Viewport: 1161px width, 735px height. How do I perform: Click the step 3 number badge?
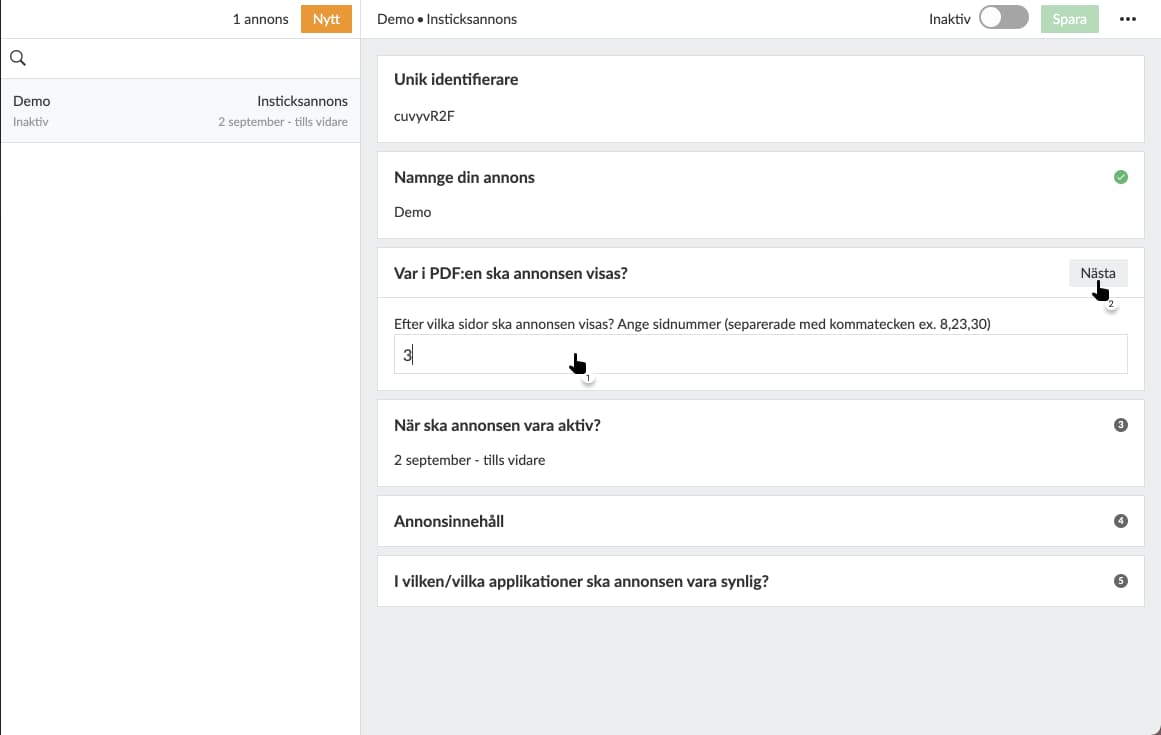pos(1121,425)
